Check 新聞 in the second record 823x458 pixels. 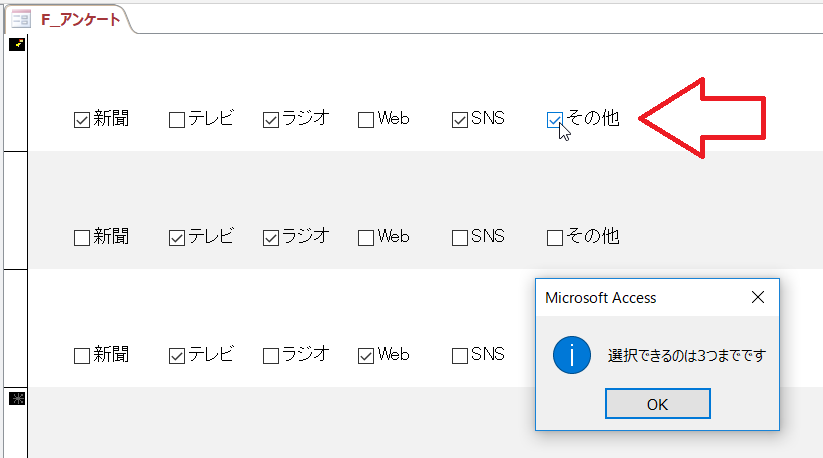(x=82, y=238)
